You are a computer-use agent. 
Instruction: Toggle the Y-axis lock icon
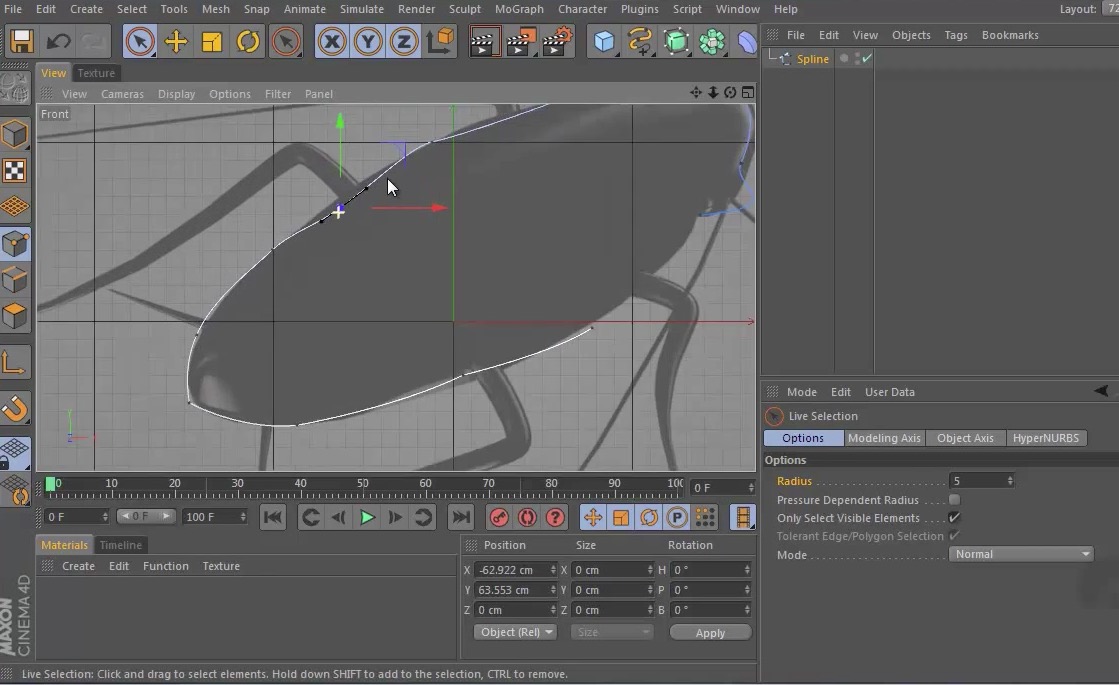point(366,41)
